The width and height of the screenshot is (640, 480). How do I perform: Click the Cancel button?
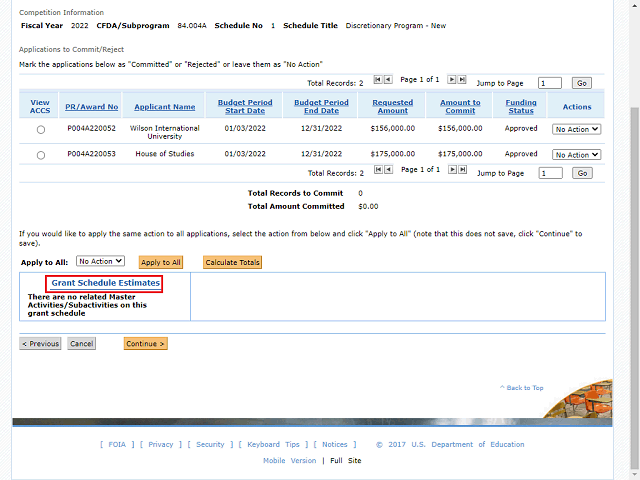82,344
